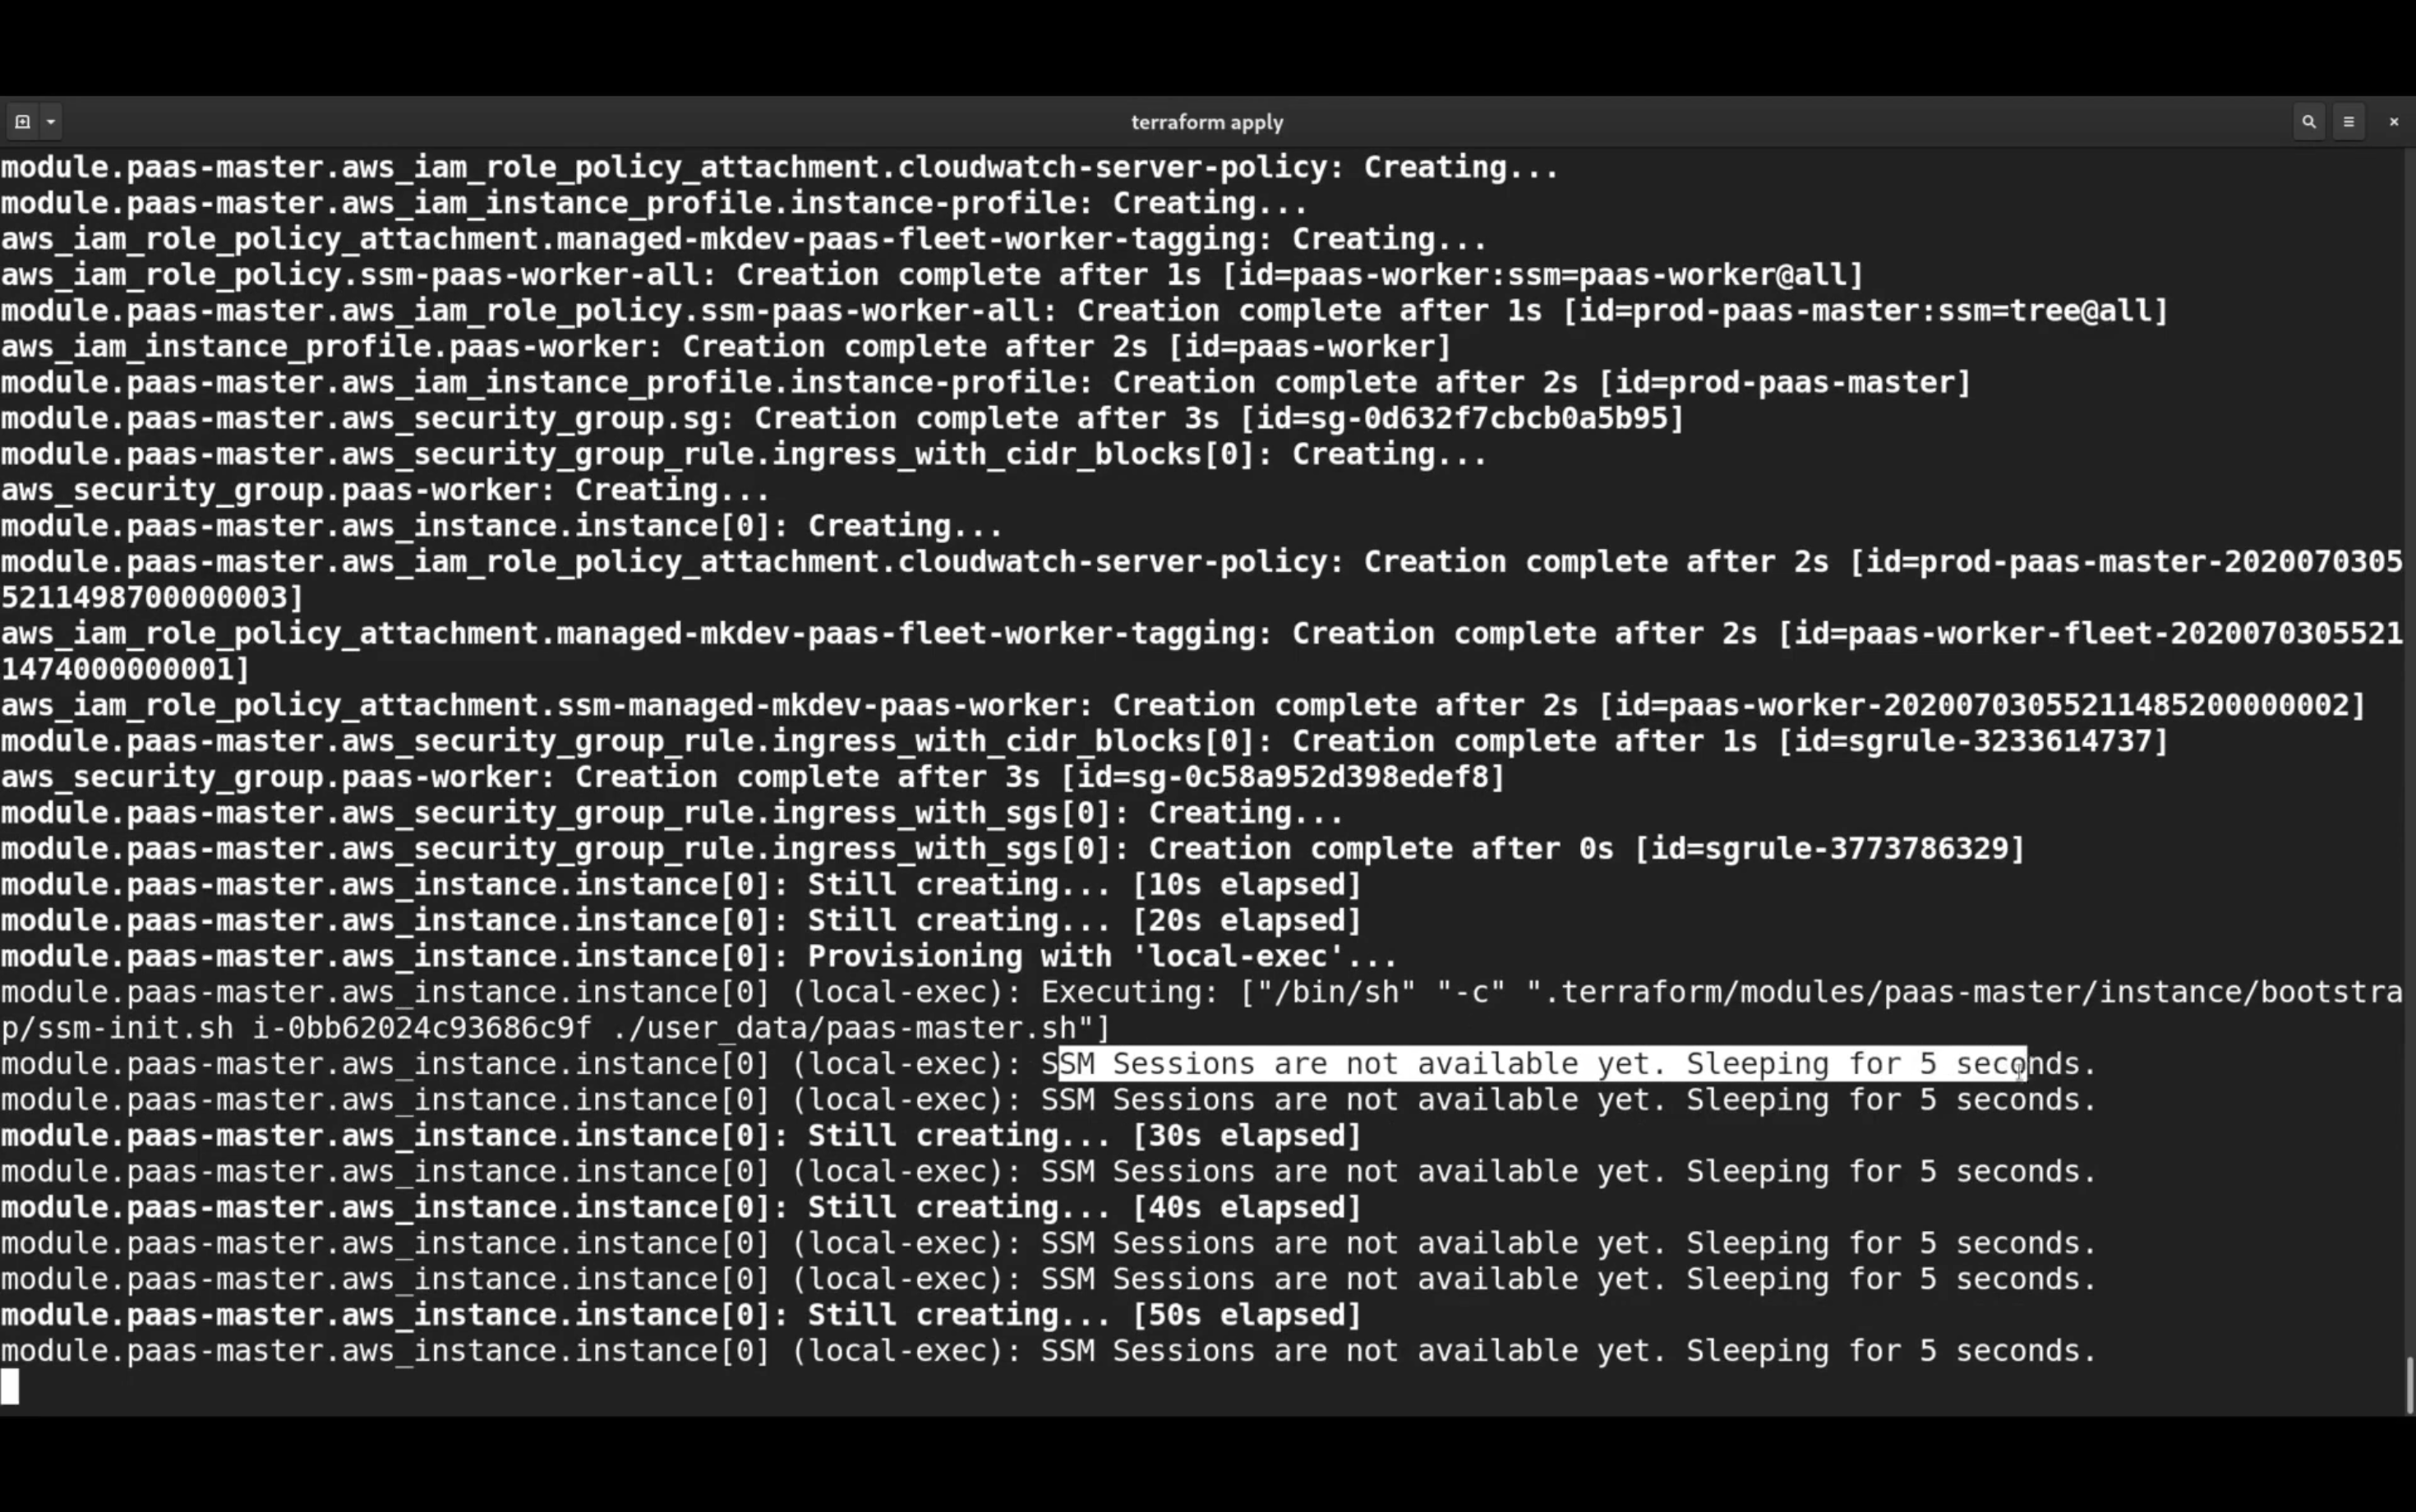2416x1512 pixels.
Task: Select the search icon in toolbar
Action: pos(2308,120)
